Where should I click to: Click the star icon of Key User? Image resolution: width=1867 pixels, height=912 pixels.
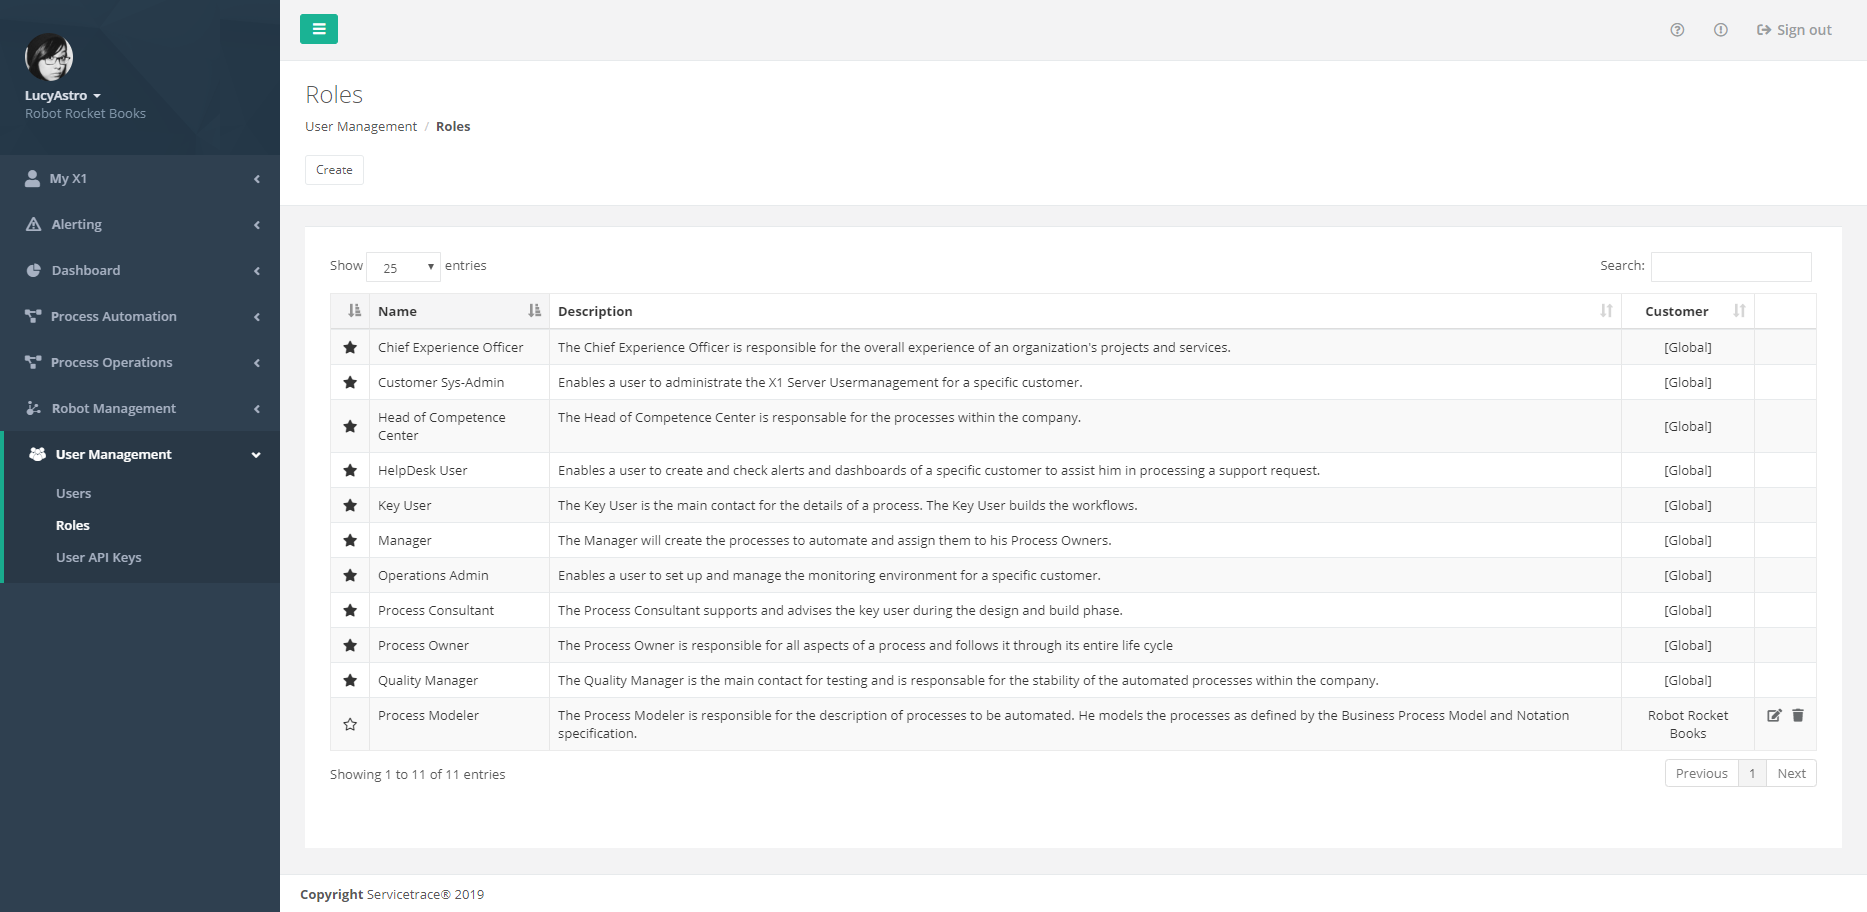pyautogui.click(x=350, y=505)
